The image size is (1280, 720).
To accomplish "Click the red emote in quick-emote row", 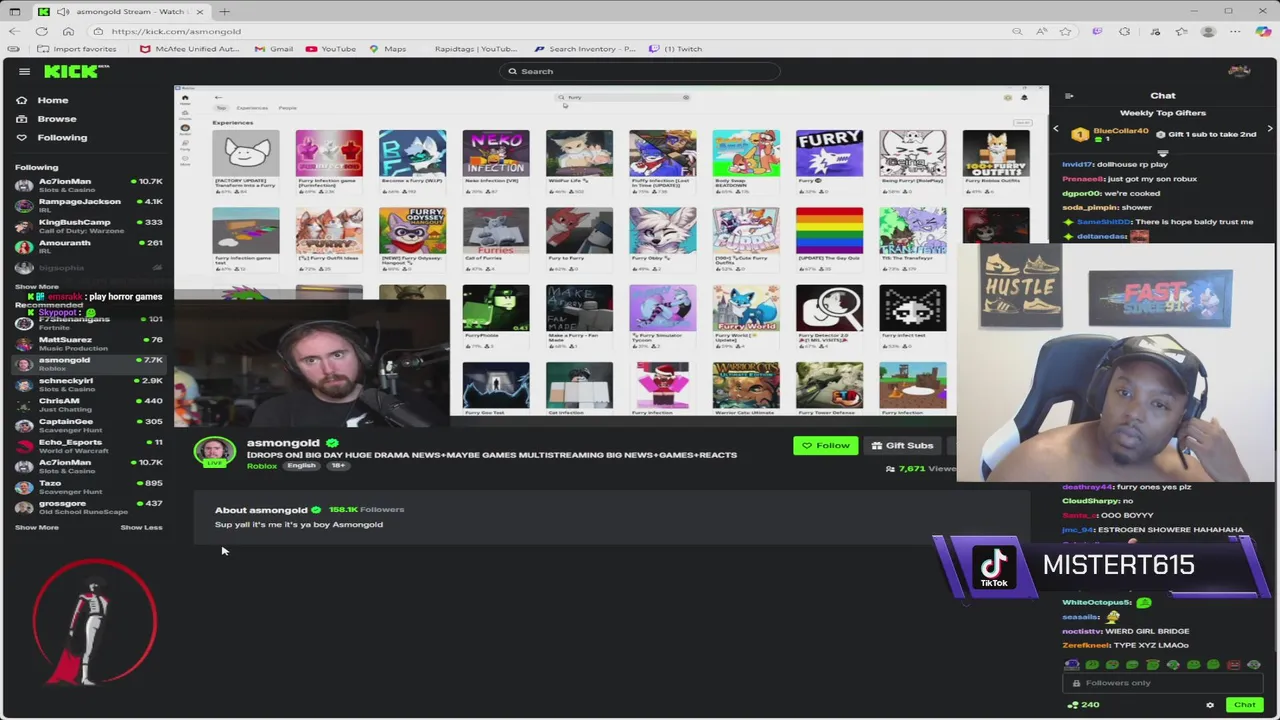I will coord(1233,664).
